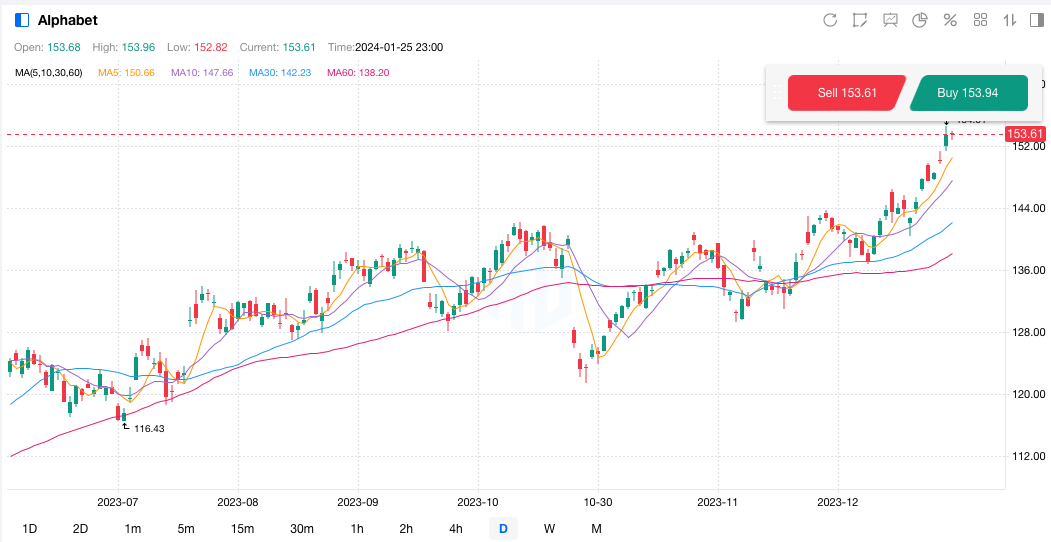Click the pie chart icon

pos(920,20)
